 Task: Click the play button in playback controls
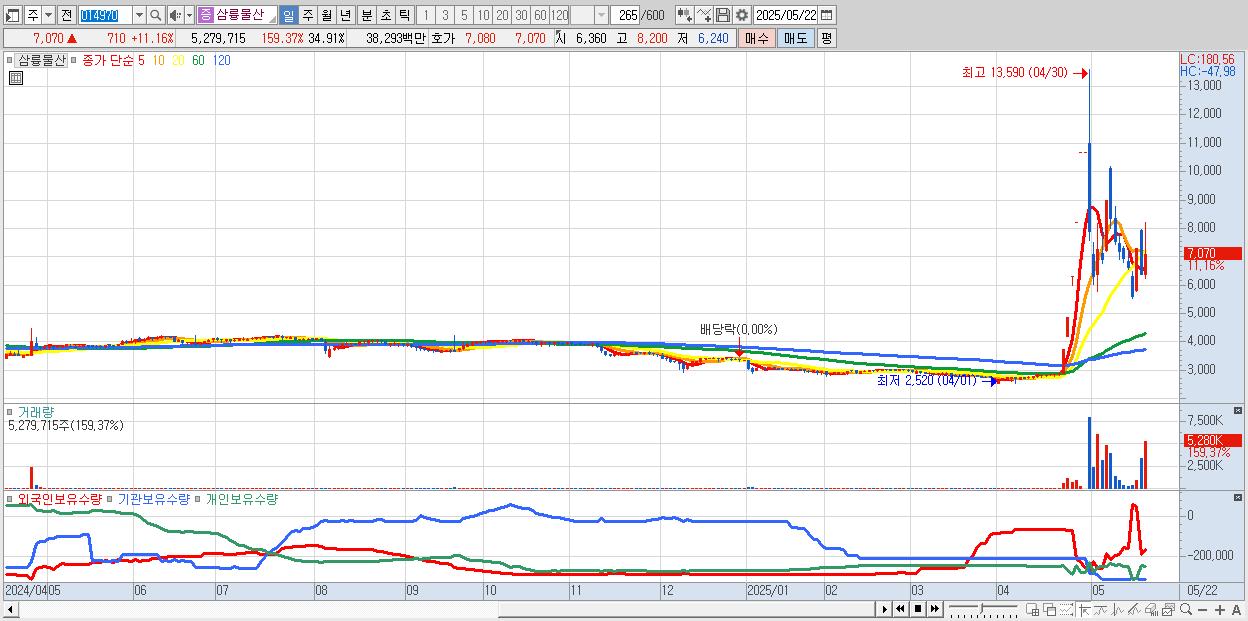pyautogui.click(x=884, y=609)
